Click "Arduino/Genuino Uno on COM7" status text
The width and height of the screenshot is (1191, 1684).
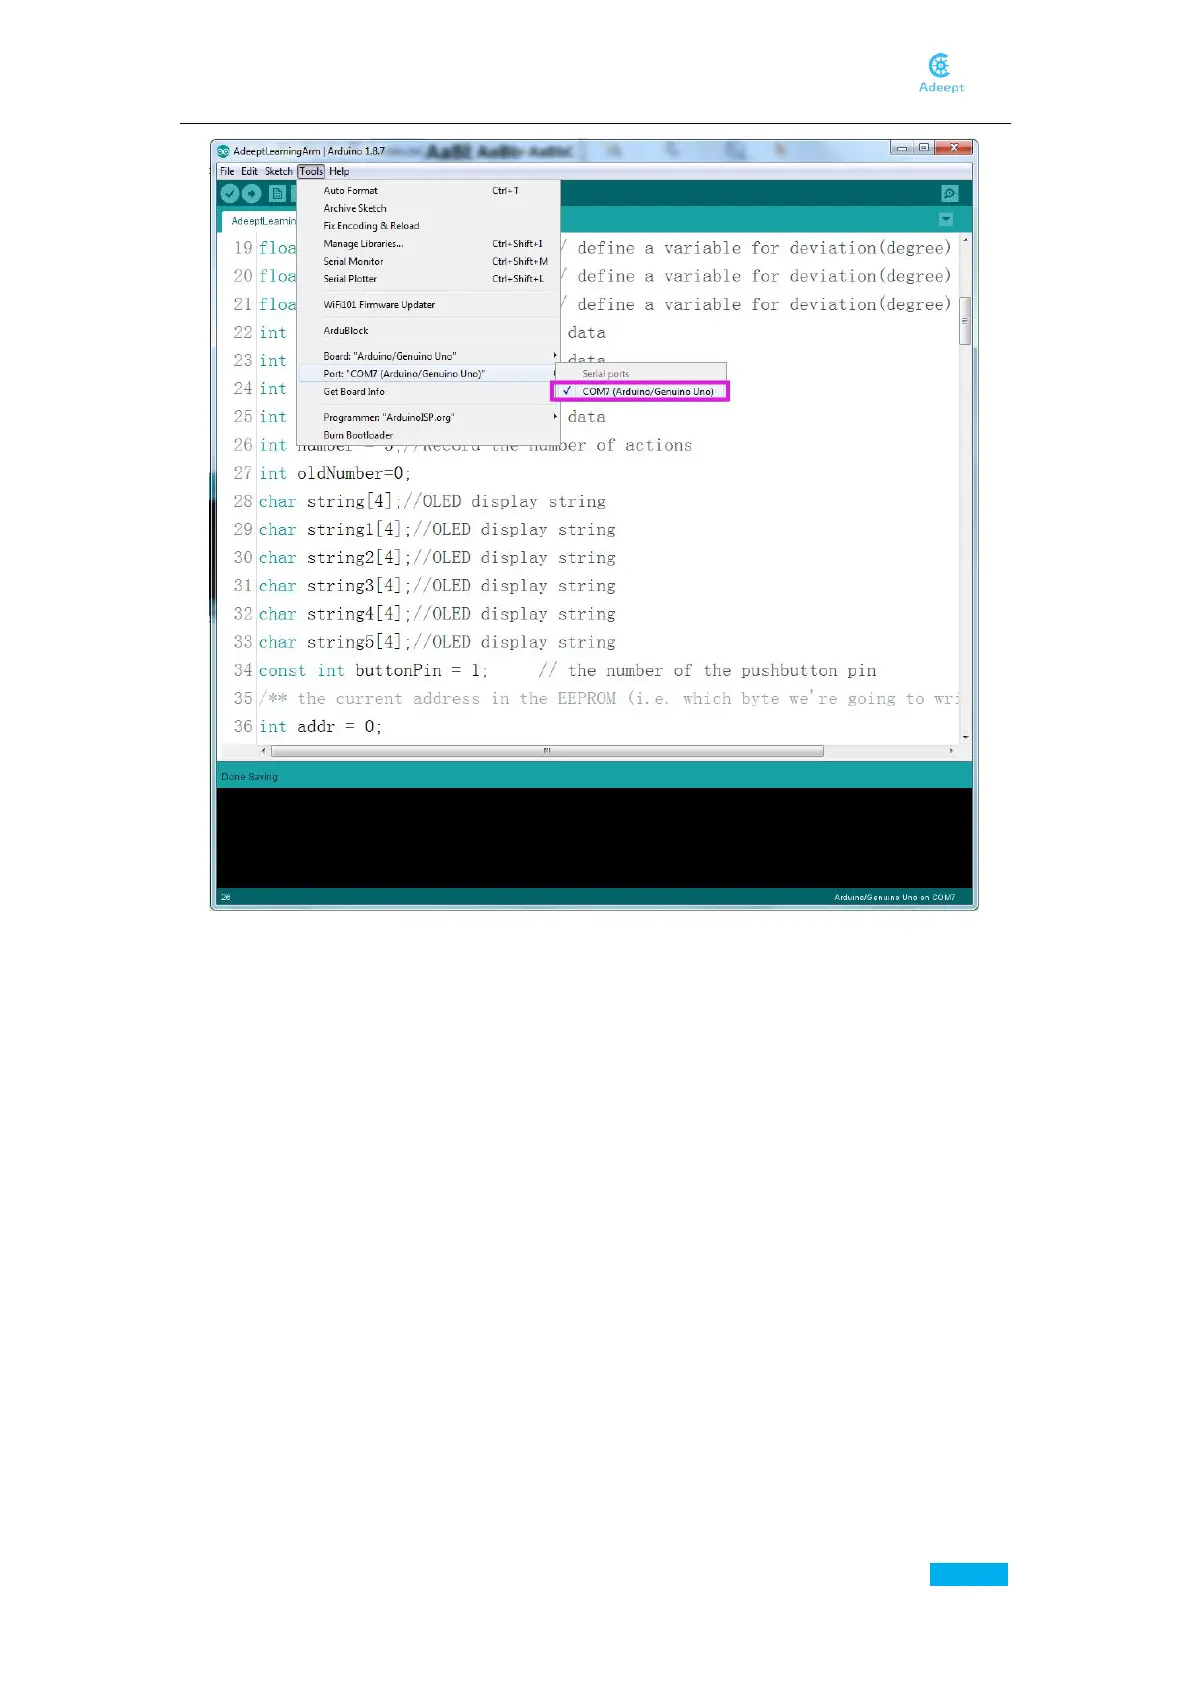[894, 897]
